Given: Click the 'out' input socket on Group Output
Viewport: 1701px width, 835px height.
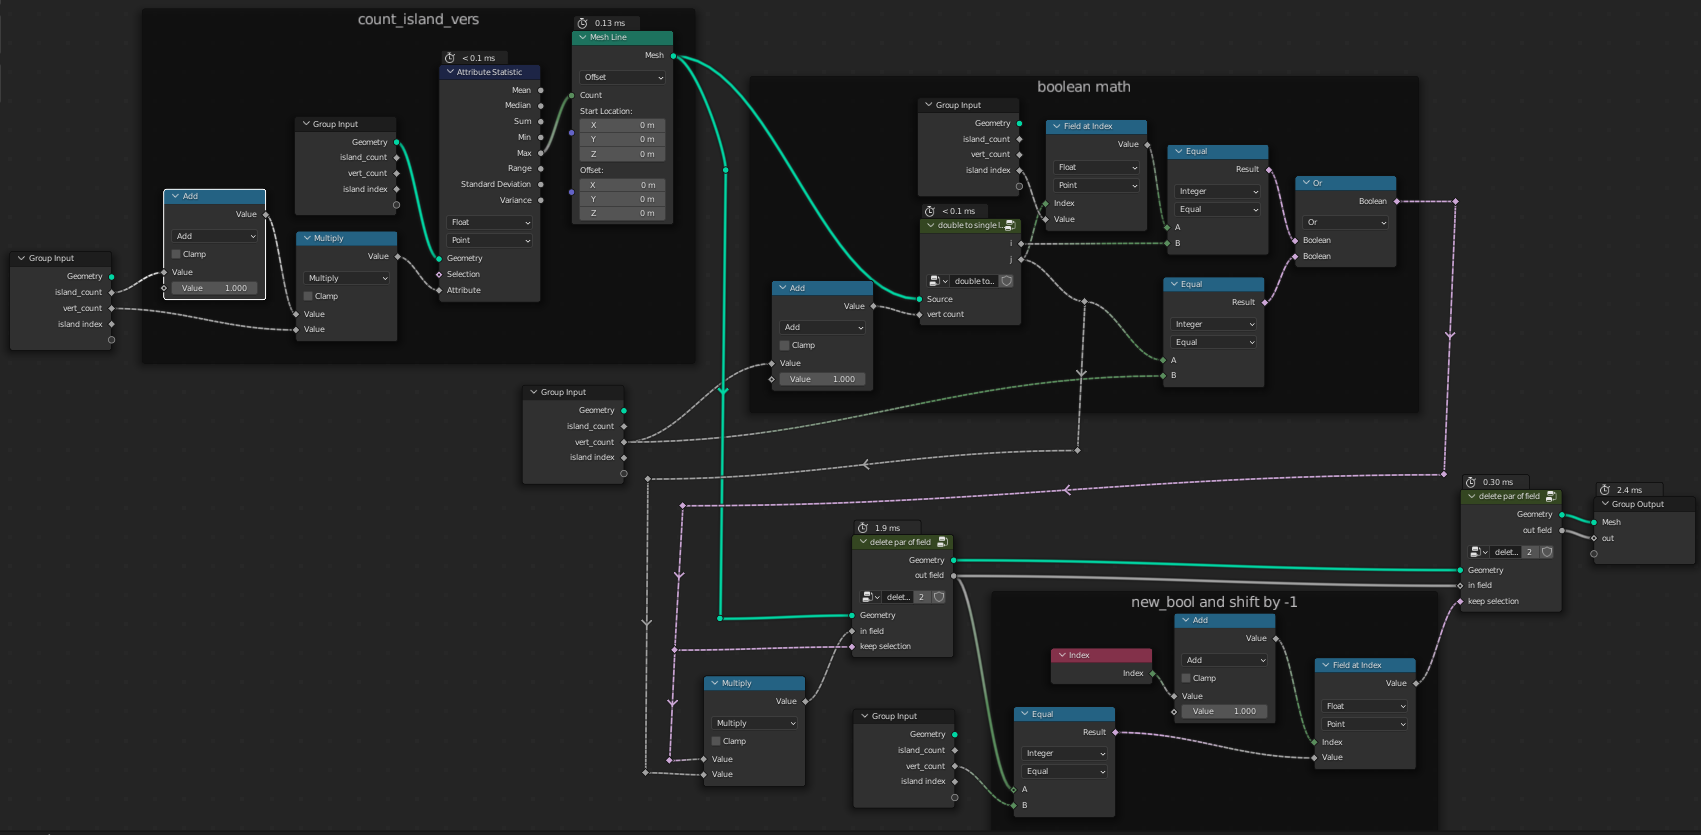Looking at the screenshot, I should [x=1594, y=538].
